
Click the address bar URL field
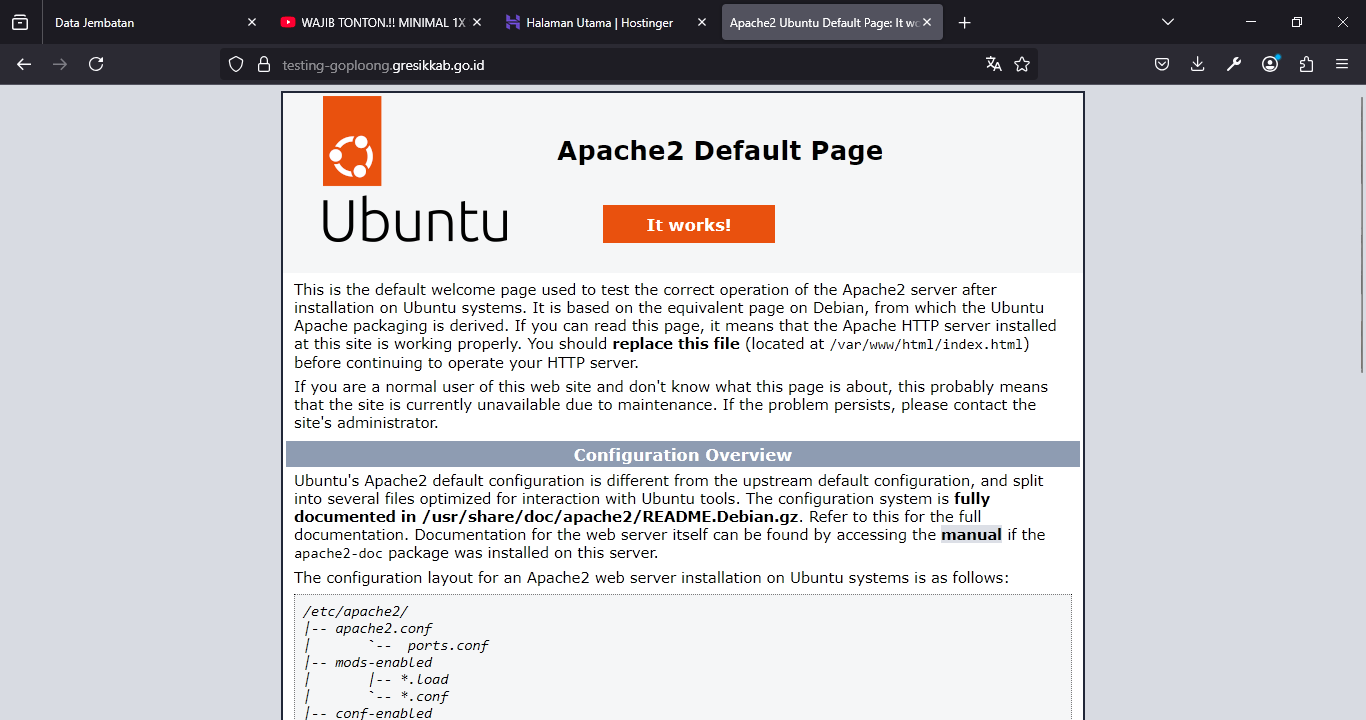tap(628, 64)
